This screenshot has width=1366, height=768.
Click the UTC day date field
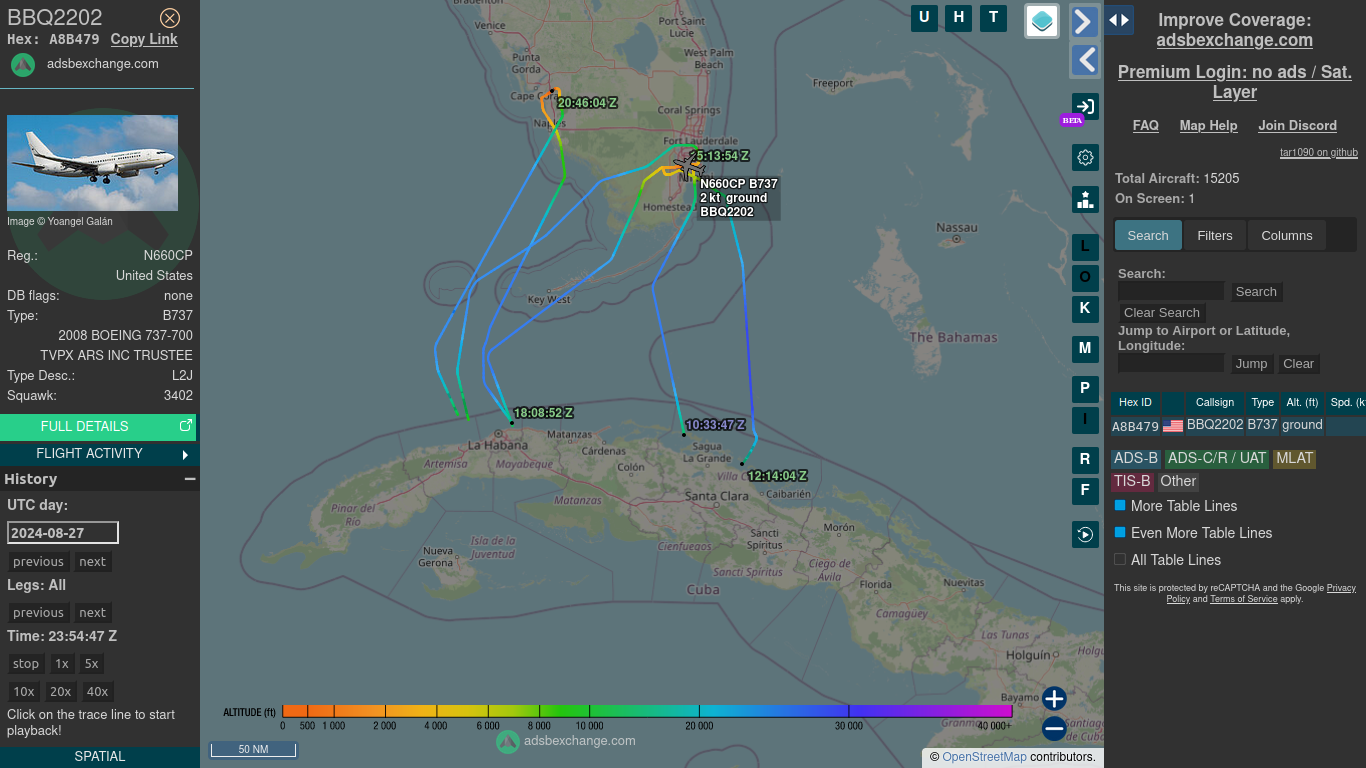pyautogui.click(x=63, y=533)
